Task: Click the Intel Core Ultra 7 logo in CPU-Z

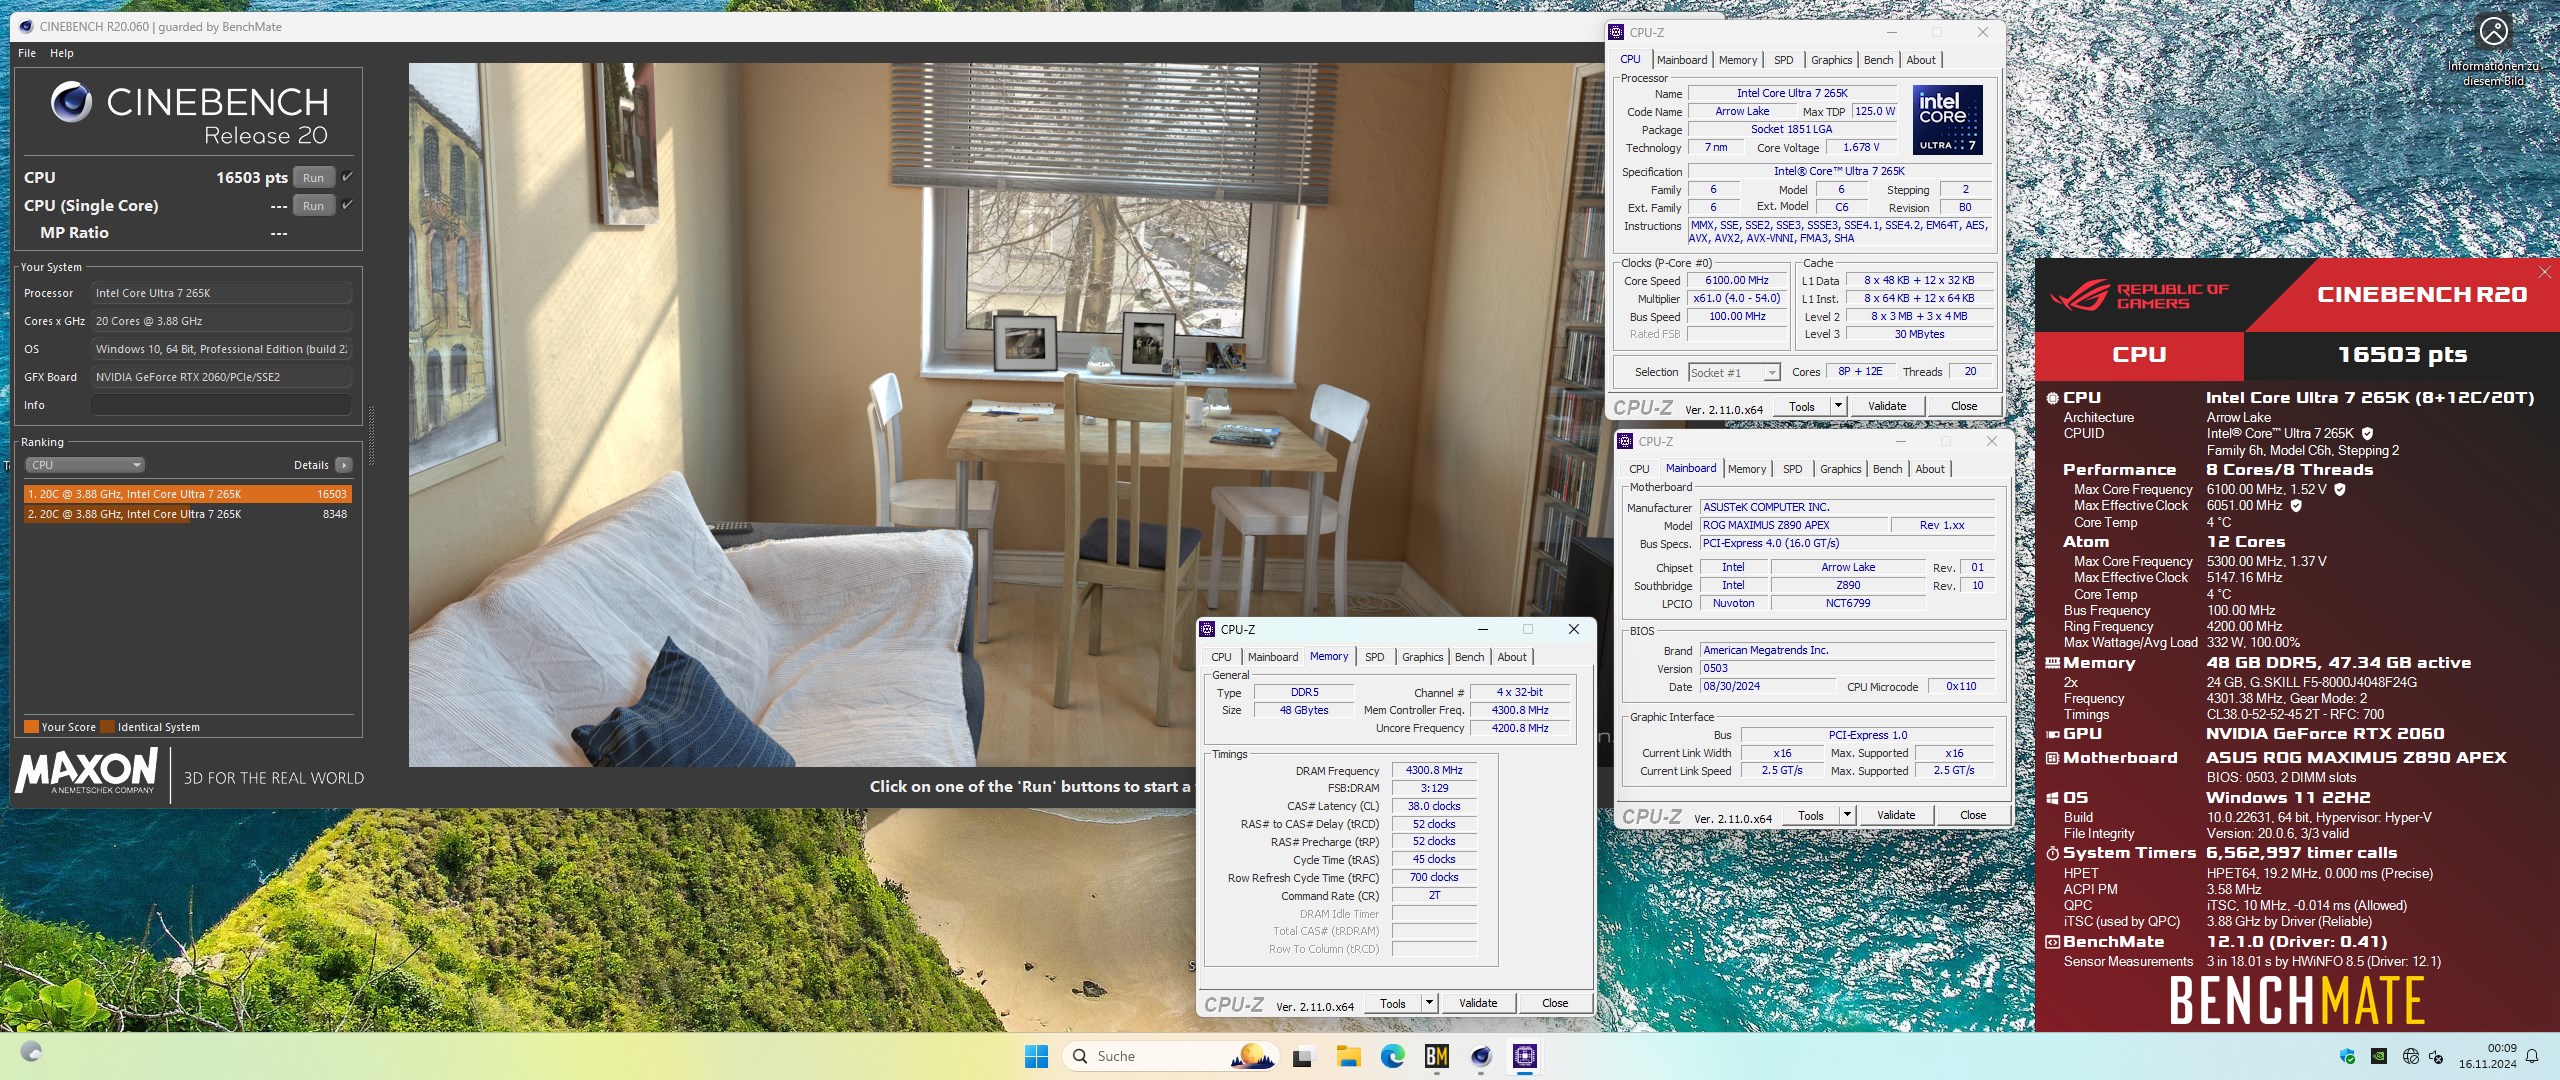Action: coord(1947,120)
